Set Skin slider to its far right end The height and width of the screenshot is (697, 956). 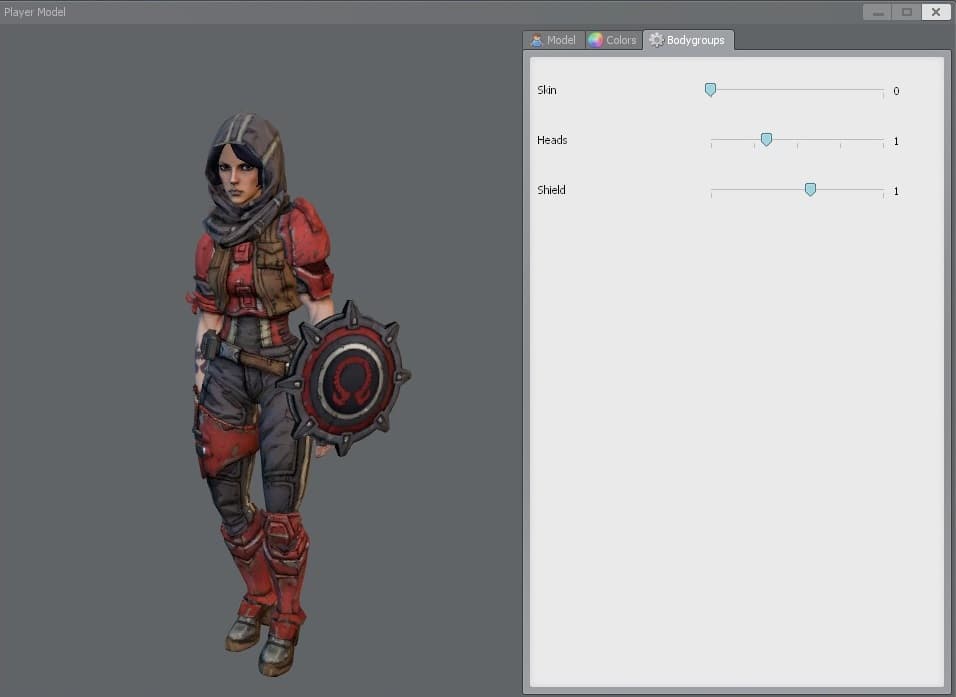883,90
